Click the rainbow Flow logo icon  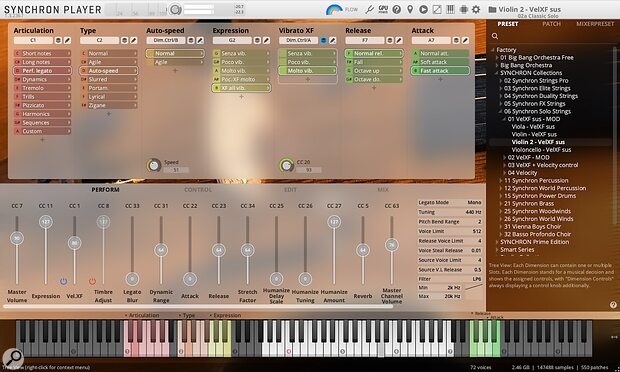(x=334, y=9)
